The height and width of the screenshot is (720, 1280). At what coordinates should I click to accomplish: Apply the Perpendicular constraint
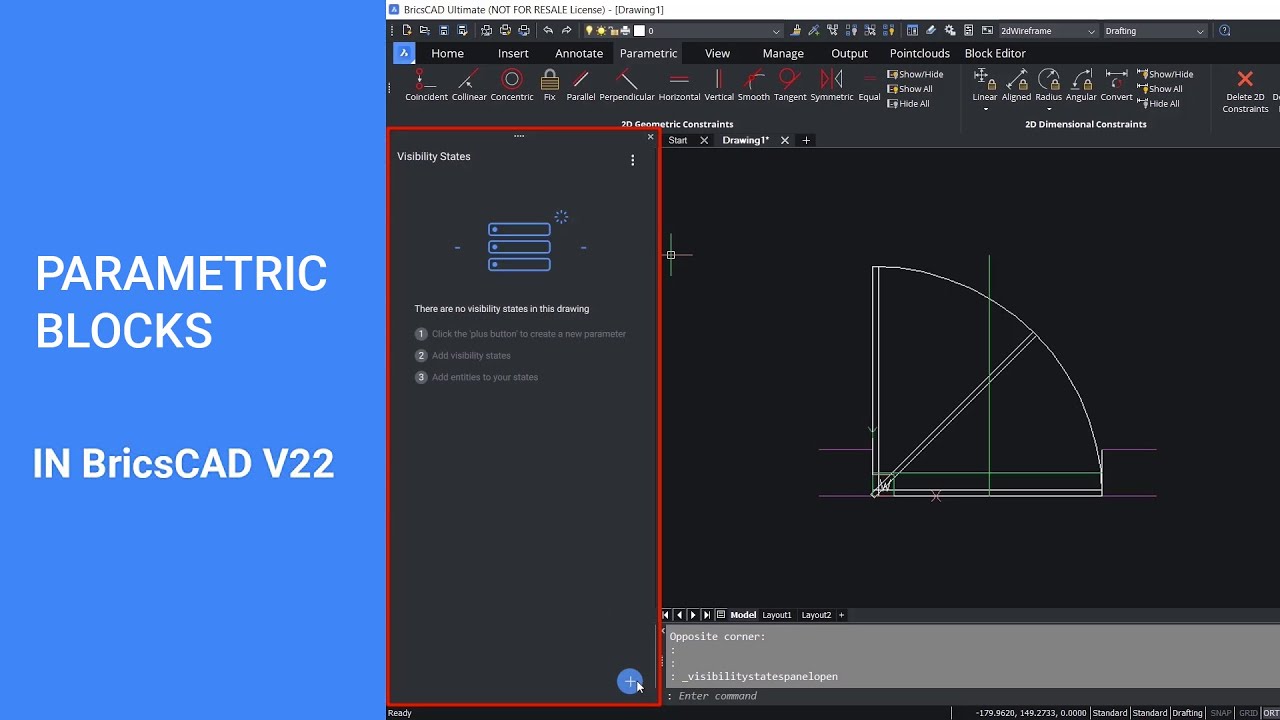click(x=627, y=85)
